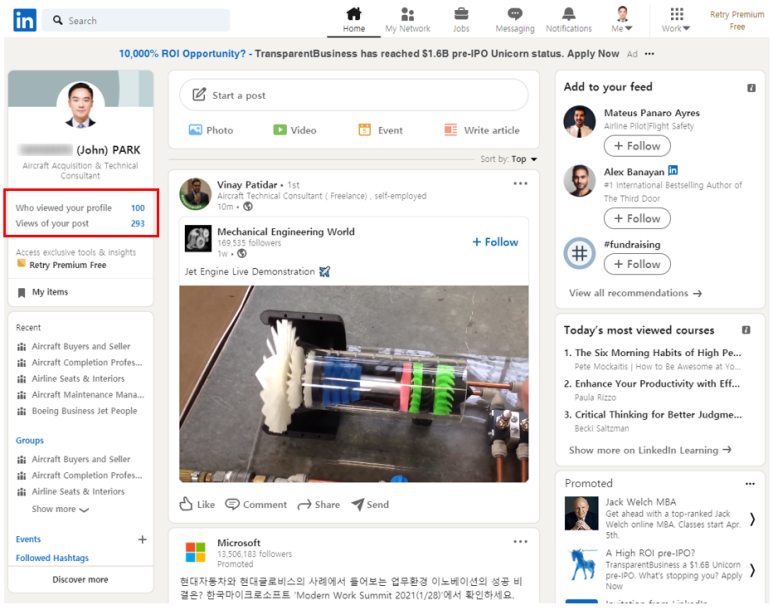The height and width of the screenshot is (610, 773).
Task: Open Messaging speech bubble icon
Action: (515, 14)
